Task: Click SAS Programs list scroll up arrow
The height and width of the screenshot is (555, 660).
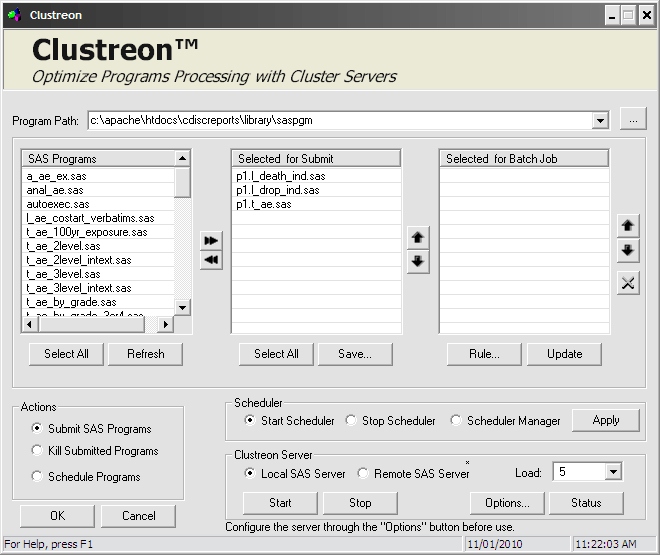Action: [x=182, y=159]
